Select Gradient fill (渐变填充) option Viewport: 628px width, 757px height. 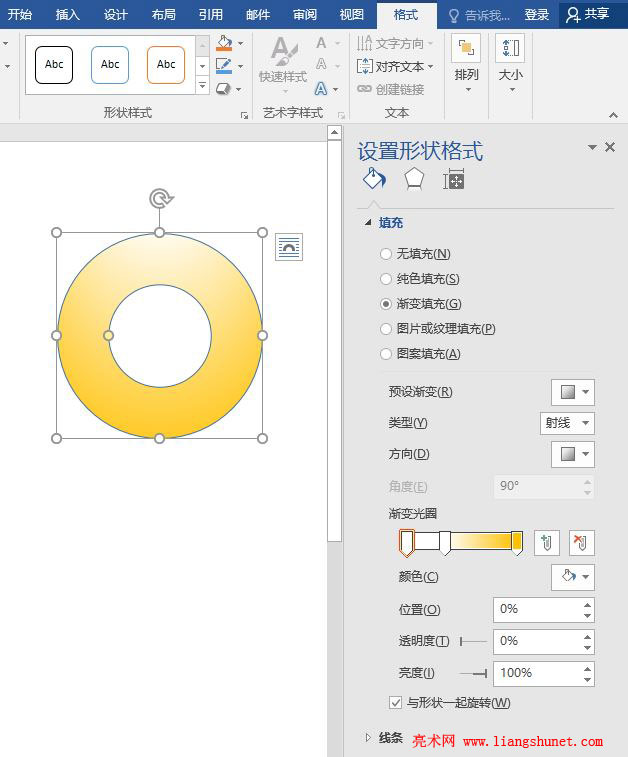pyautogui.click(x=421, y=304)
